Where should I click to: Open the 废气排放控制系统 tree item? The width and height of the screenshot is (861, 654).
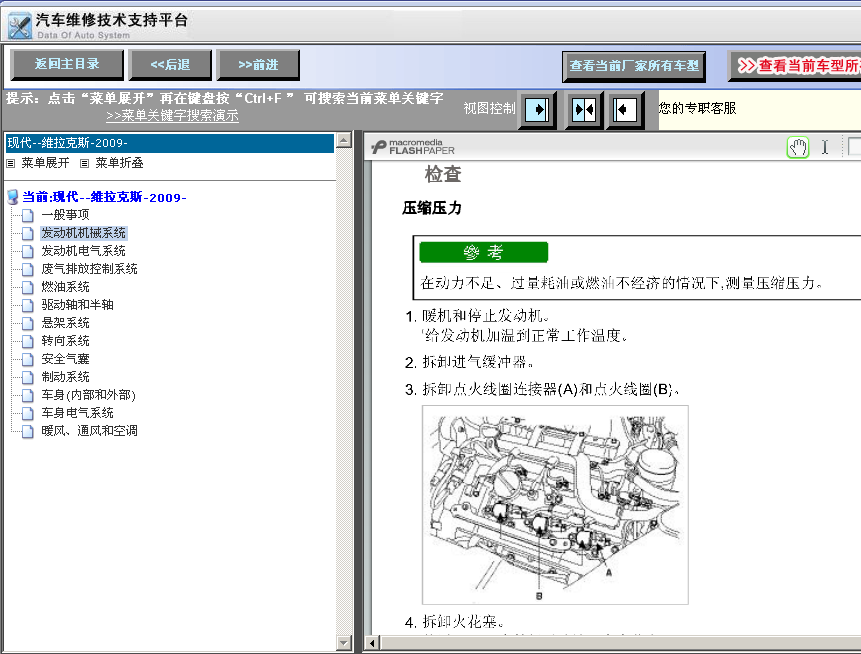[x=90, y=269]
